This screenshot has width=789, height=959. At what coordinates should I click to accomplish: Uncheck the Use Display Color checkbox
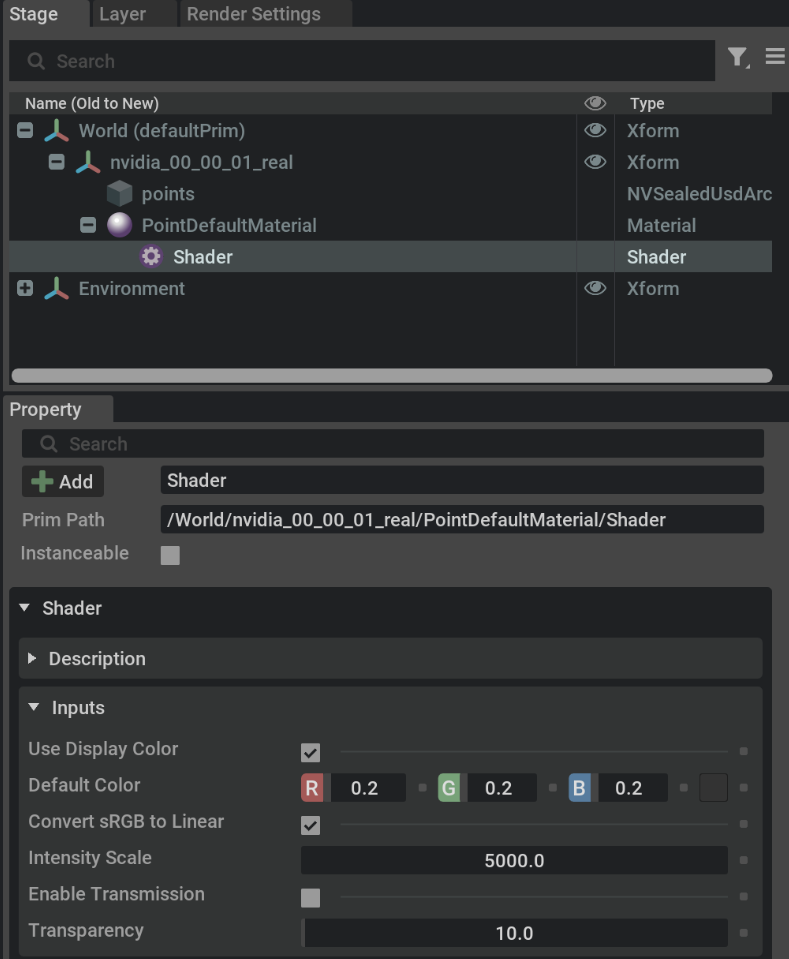310,749
